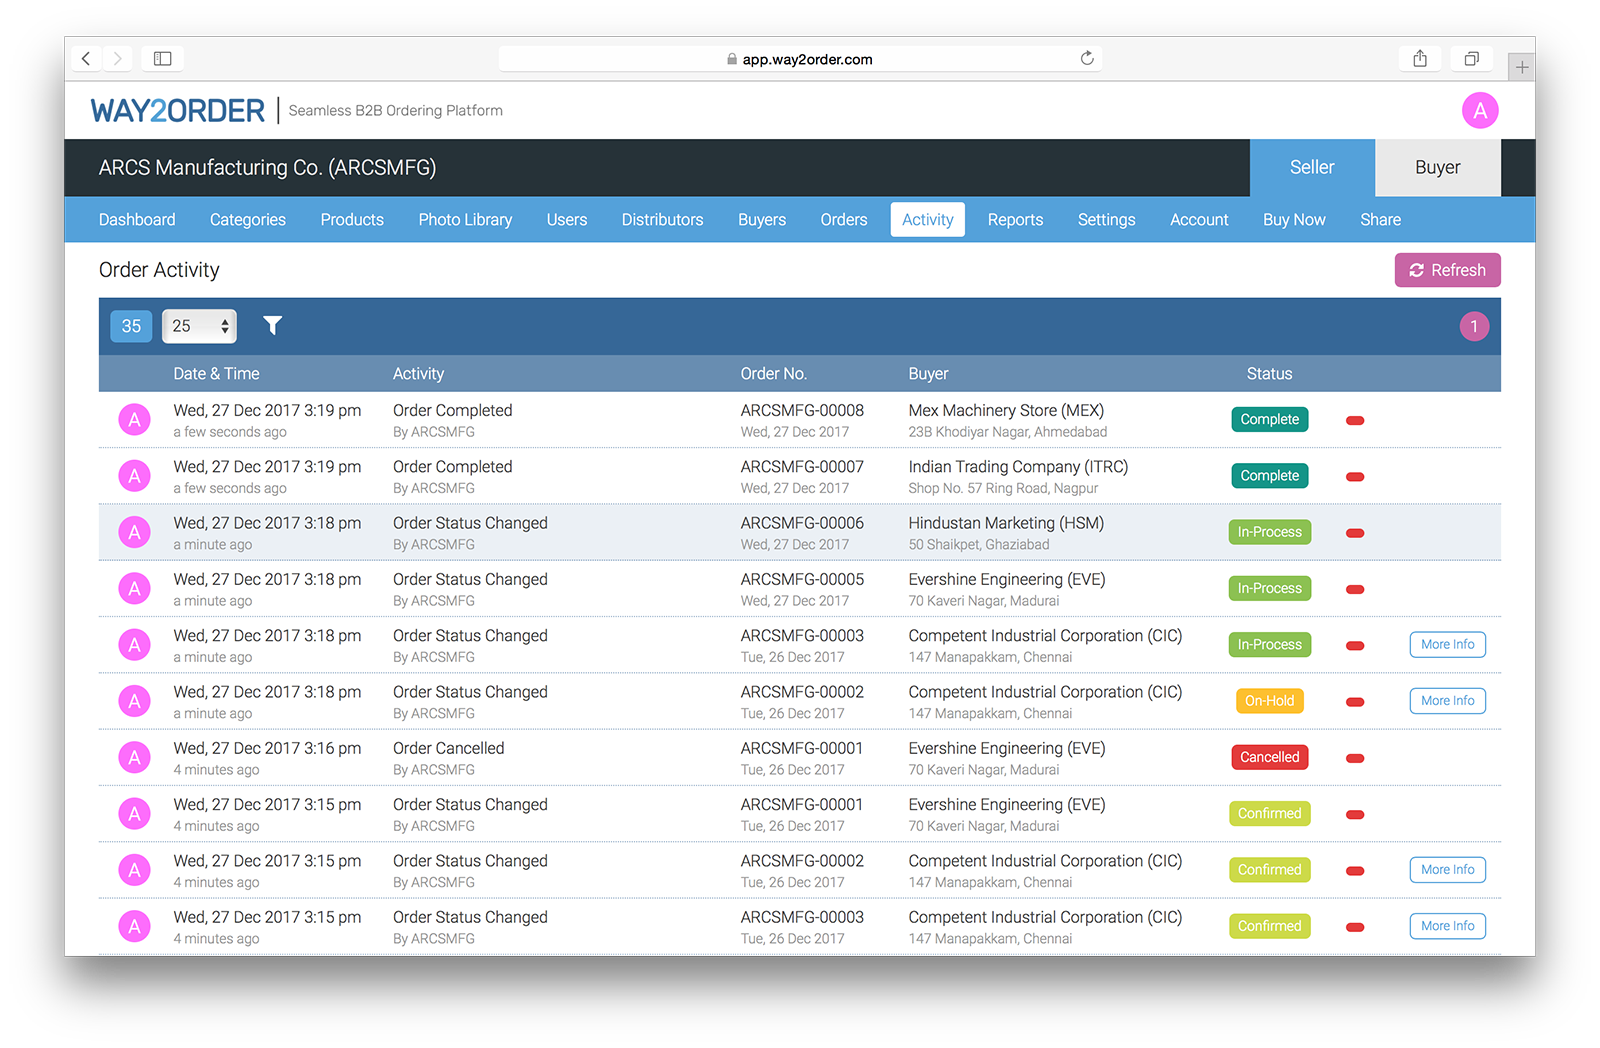Go back using the browser back arrow
This screenshot has height=1048, width=1600.
86,59
